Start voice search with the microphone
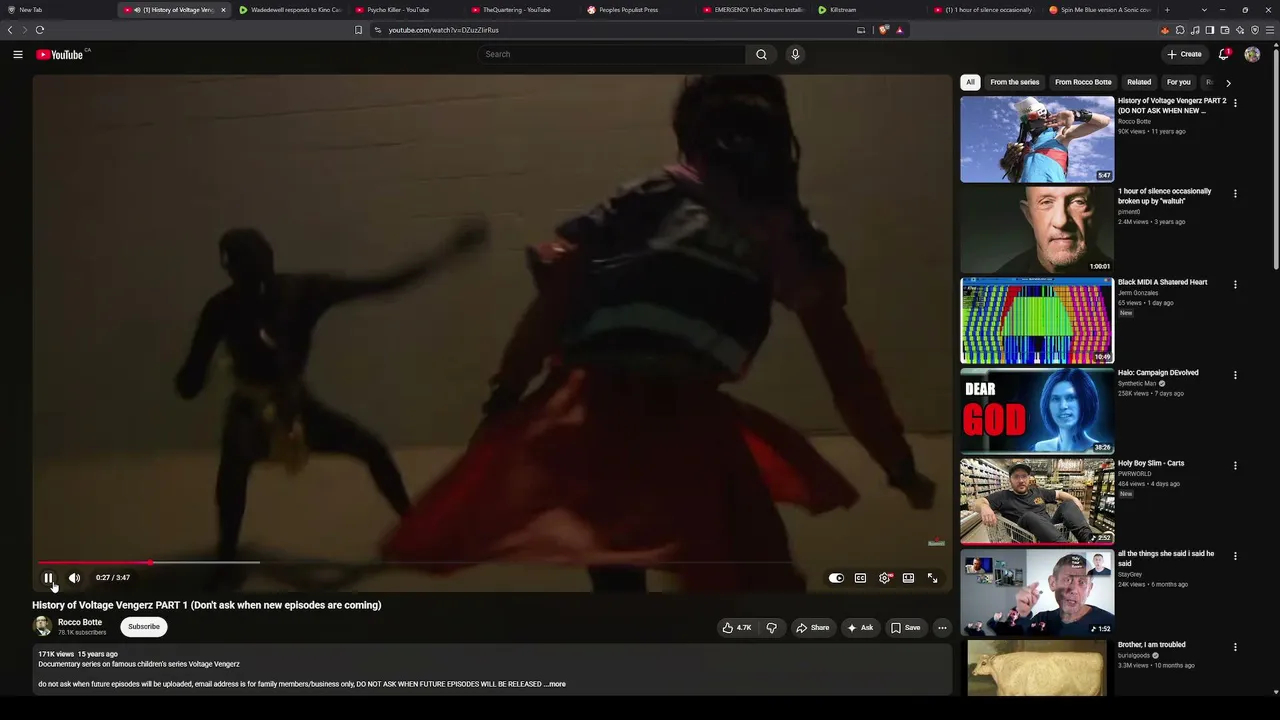1280x720 pixels. [x=795, y=54]
